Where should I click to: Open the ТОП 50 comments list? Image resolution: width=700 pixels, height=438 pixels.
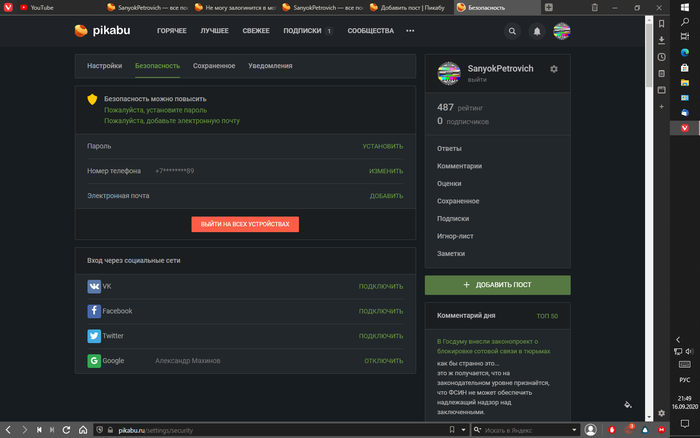click(547, 316)
